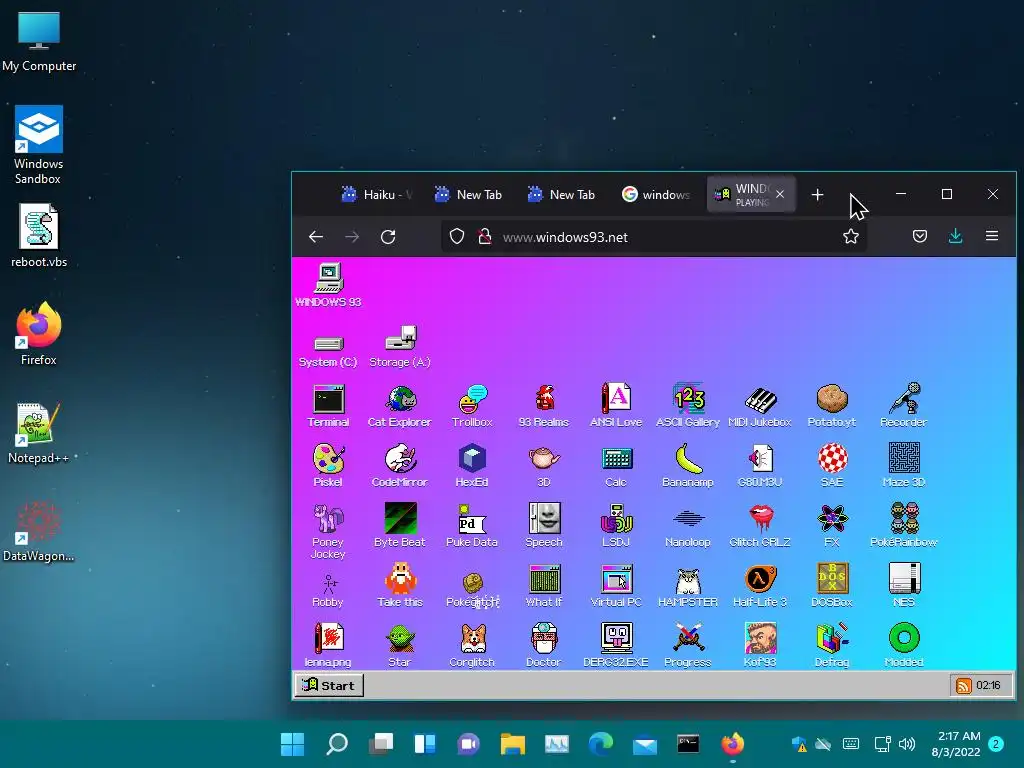The width and height of the screenshot is (1024, 768).
Task: Open the Windows taskbar Start menu
Action: tap(292, 744)
